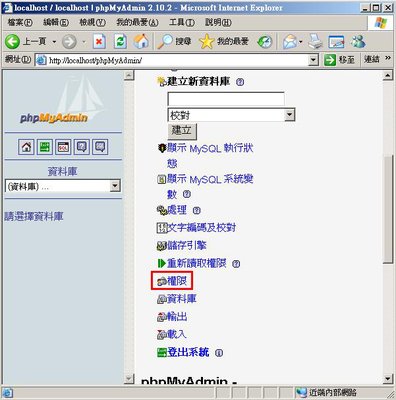396x400 pixels.
Task: Click the sidebar green Log out icon
Action: pyautogui.click(x=45, y=147)
